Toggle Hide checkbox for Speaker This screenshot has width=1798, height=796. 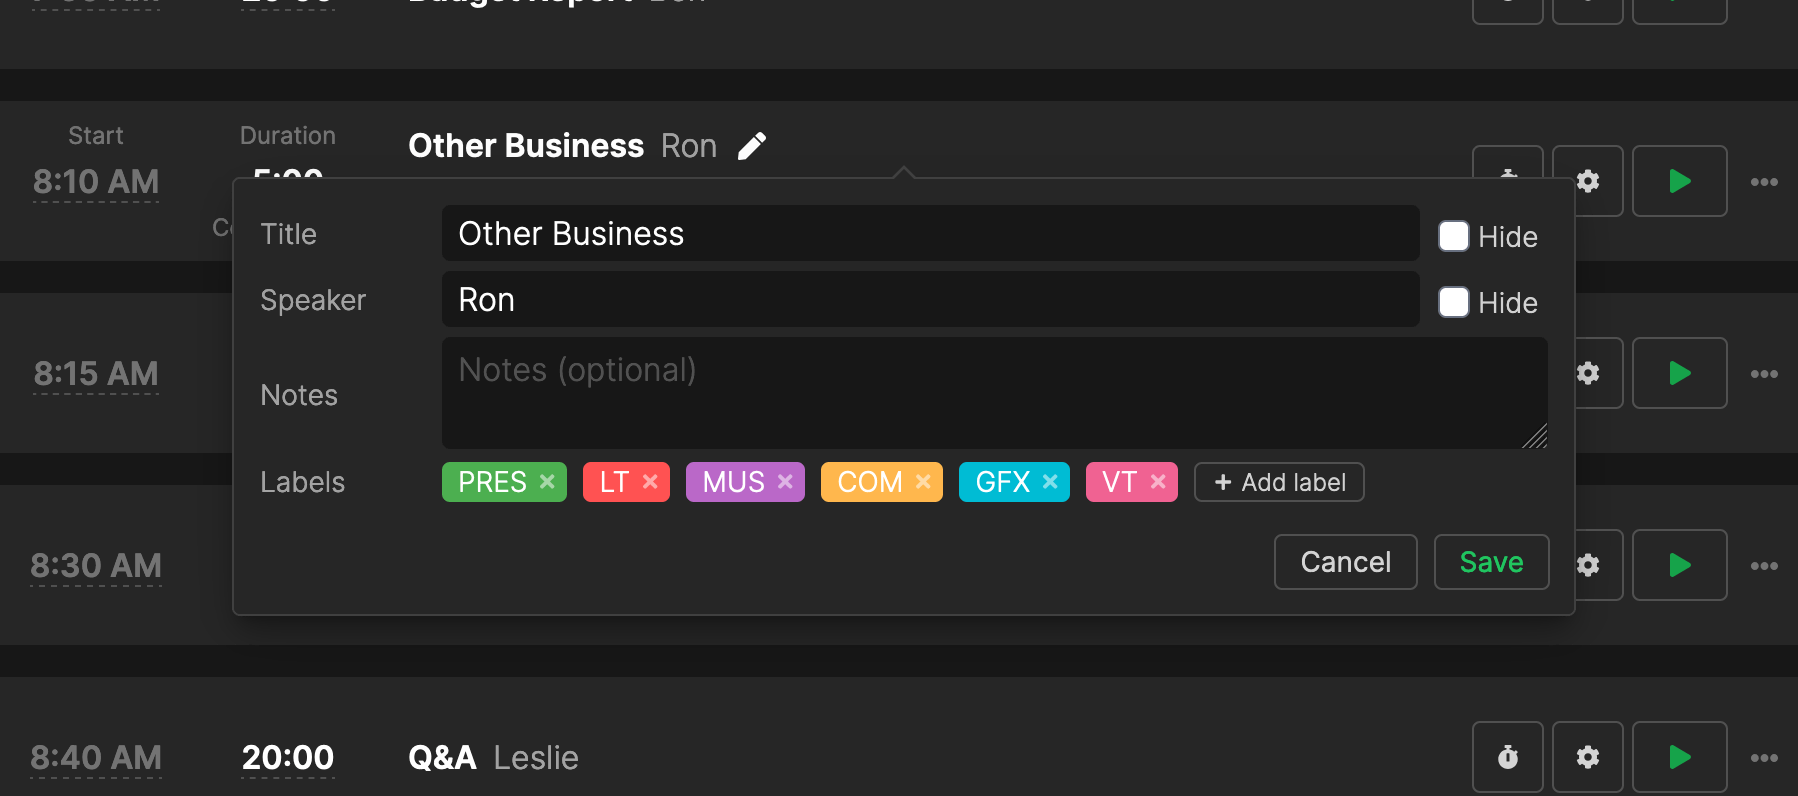click(x=1453, y=302)
